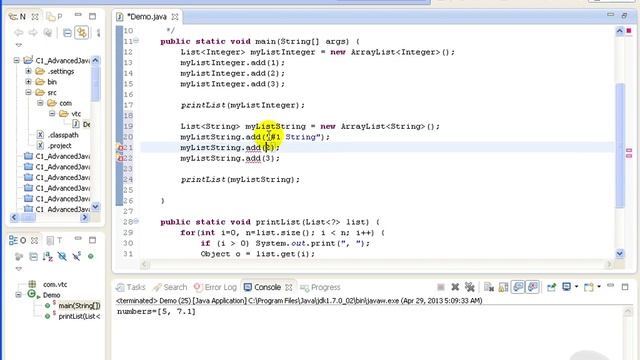Viewport: 640px width, 360px height.
Task: Switch to the T tab beside Outline
Action: click(x=54, y=240)
